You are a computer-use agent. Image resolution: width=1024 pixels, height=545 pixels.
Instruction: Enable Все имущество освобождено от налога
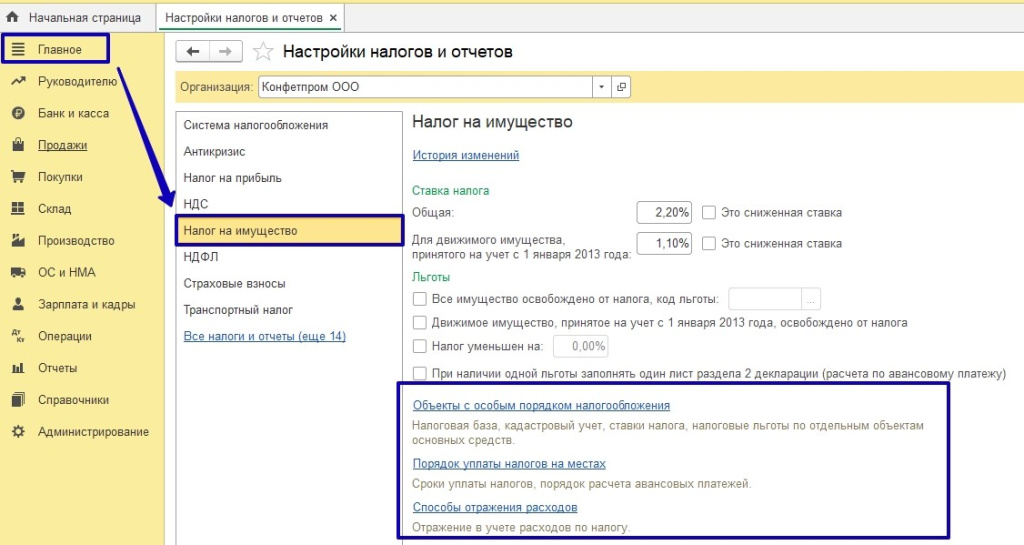tap(420, 299)
